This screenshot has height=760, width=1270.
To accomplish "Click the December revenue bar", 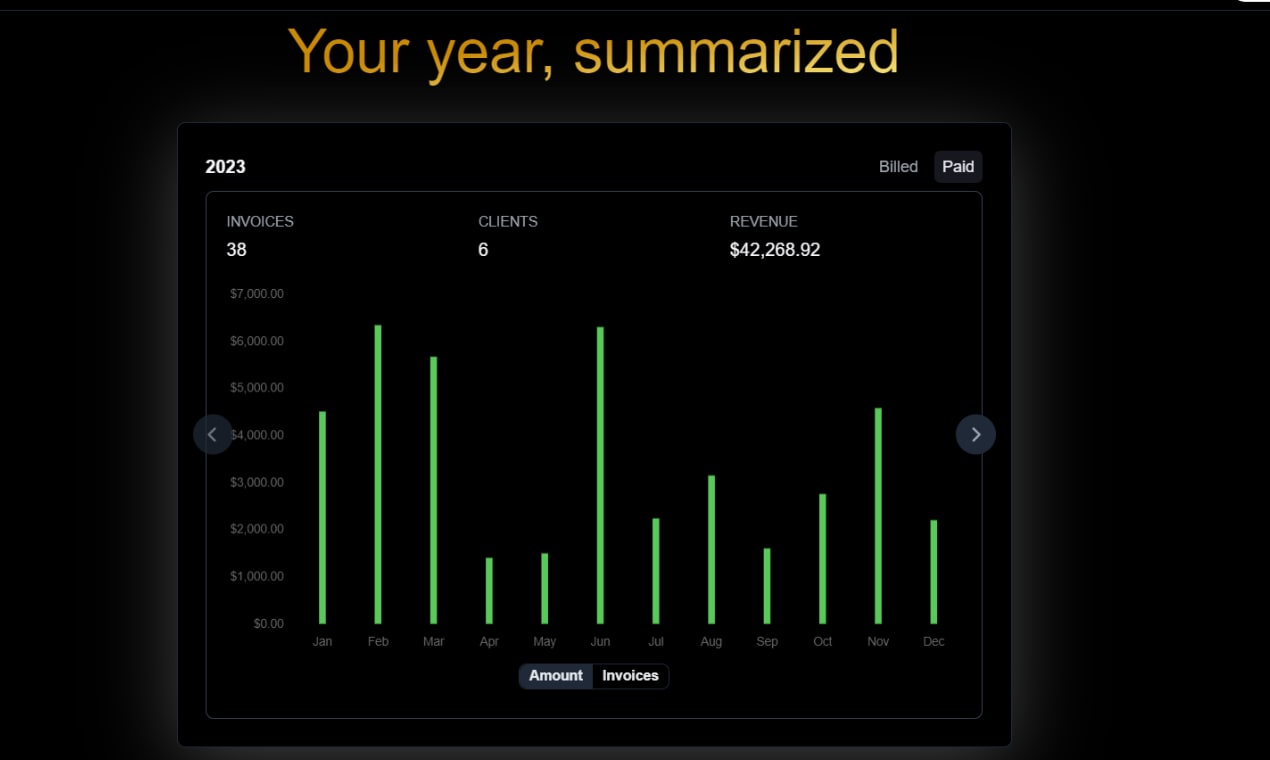I will click(x=933, y=572).
